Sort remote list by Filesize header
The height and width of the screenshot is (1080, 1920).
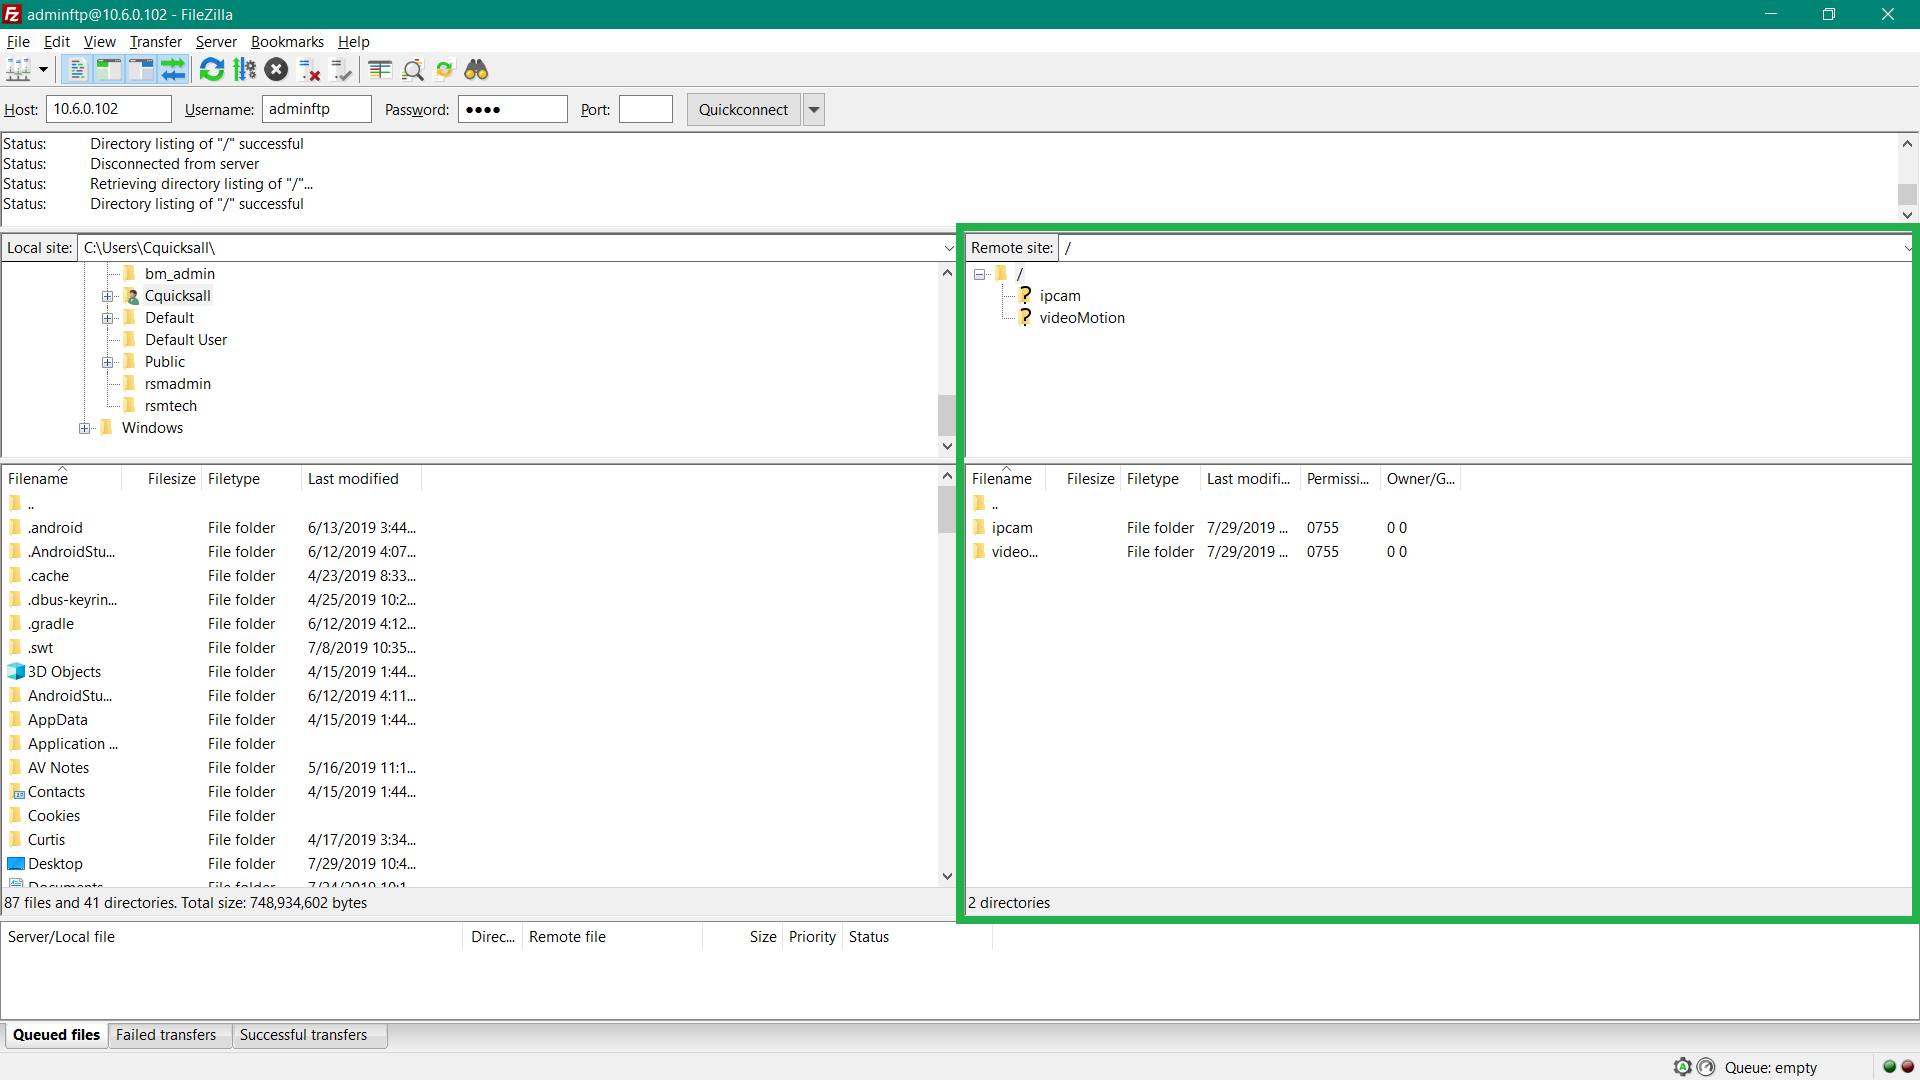1083,479
